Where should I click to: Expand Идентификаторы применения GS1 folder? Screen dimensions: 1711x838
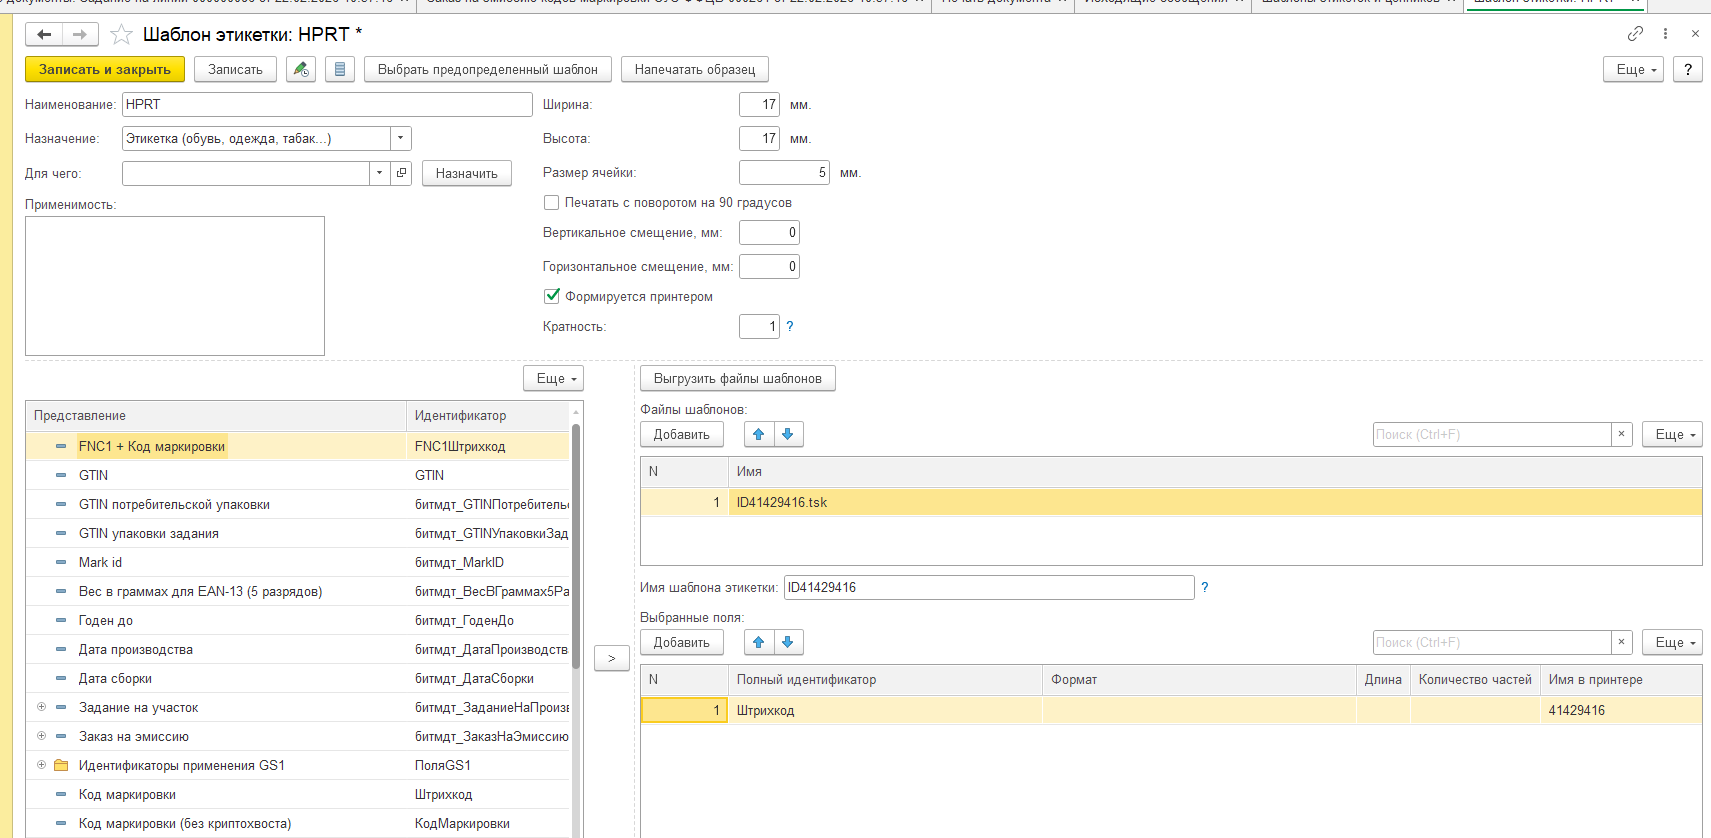(41, 765)
